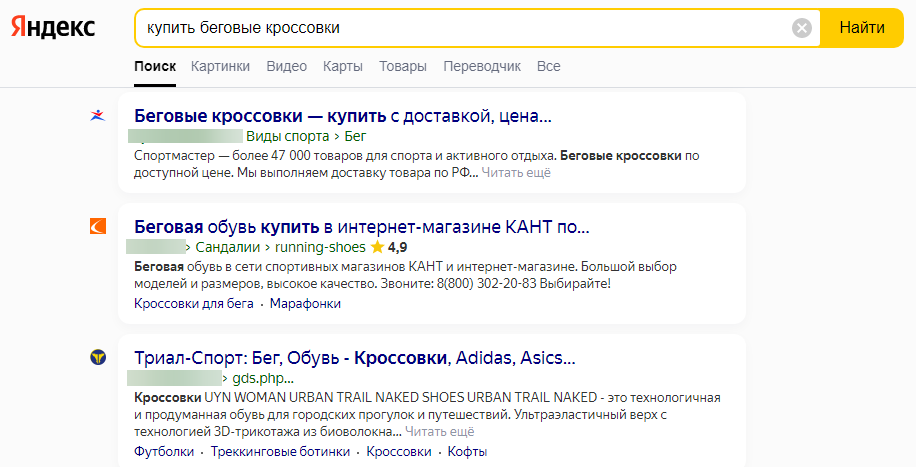Click the blurred domain in Триал-Спорт result

[x=174, y=378]
